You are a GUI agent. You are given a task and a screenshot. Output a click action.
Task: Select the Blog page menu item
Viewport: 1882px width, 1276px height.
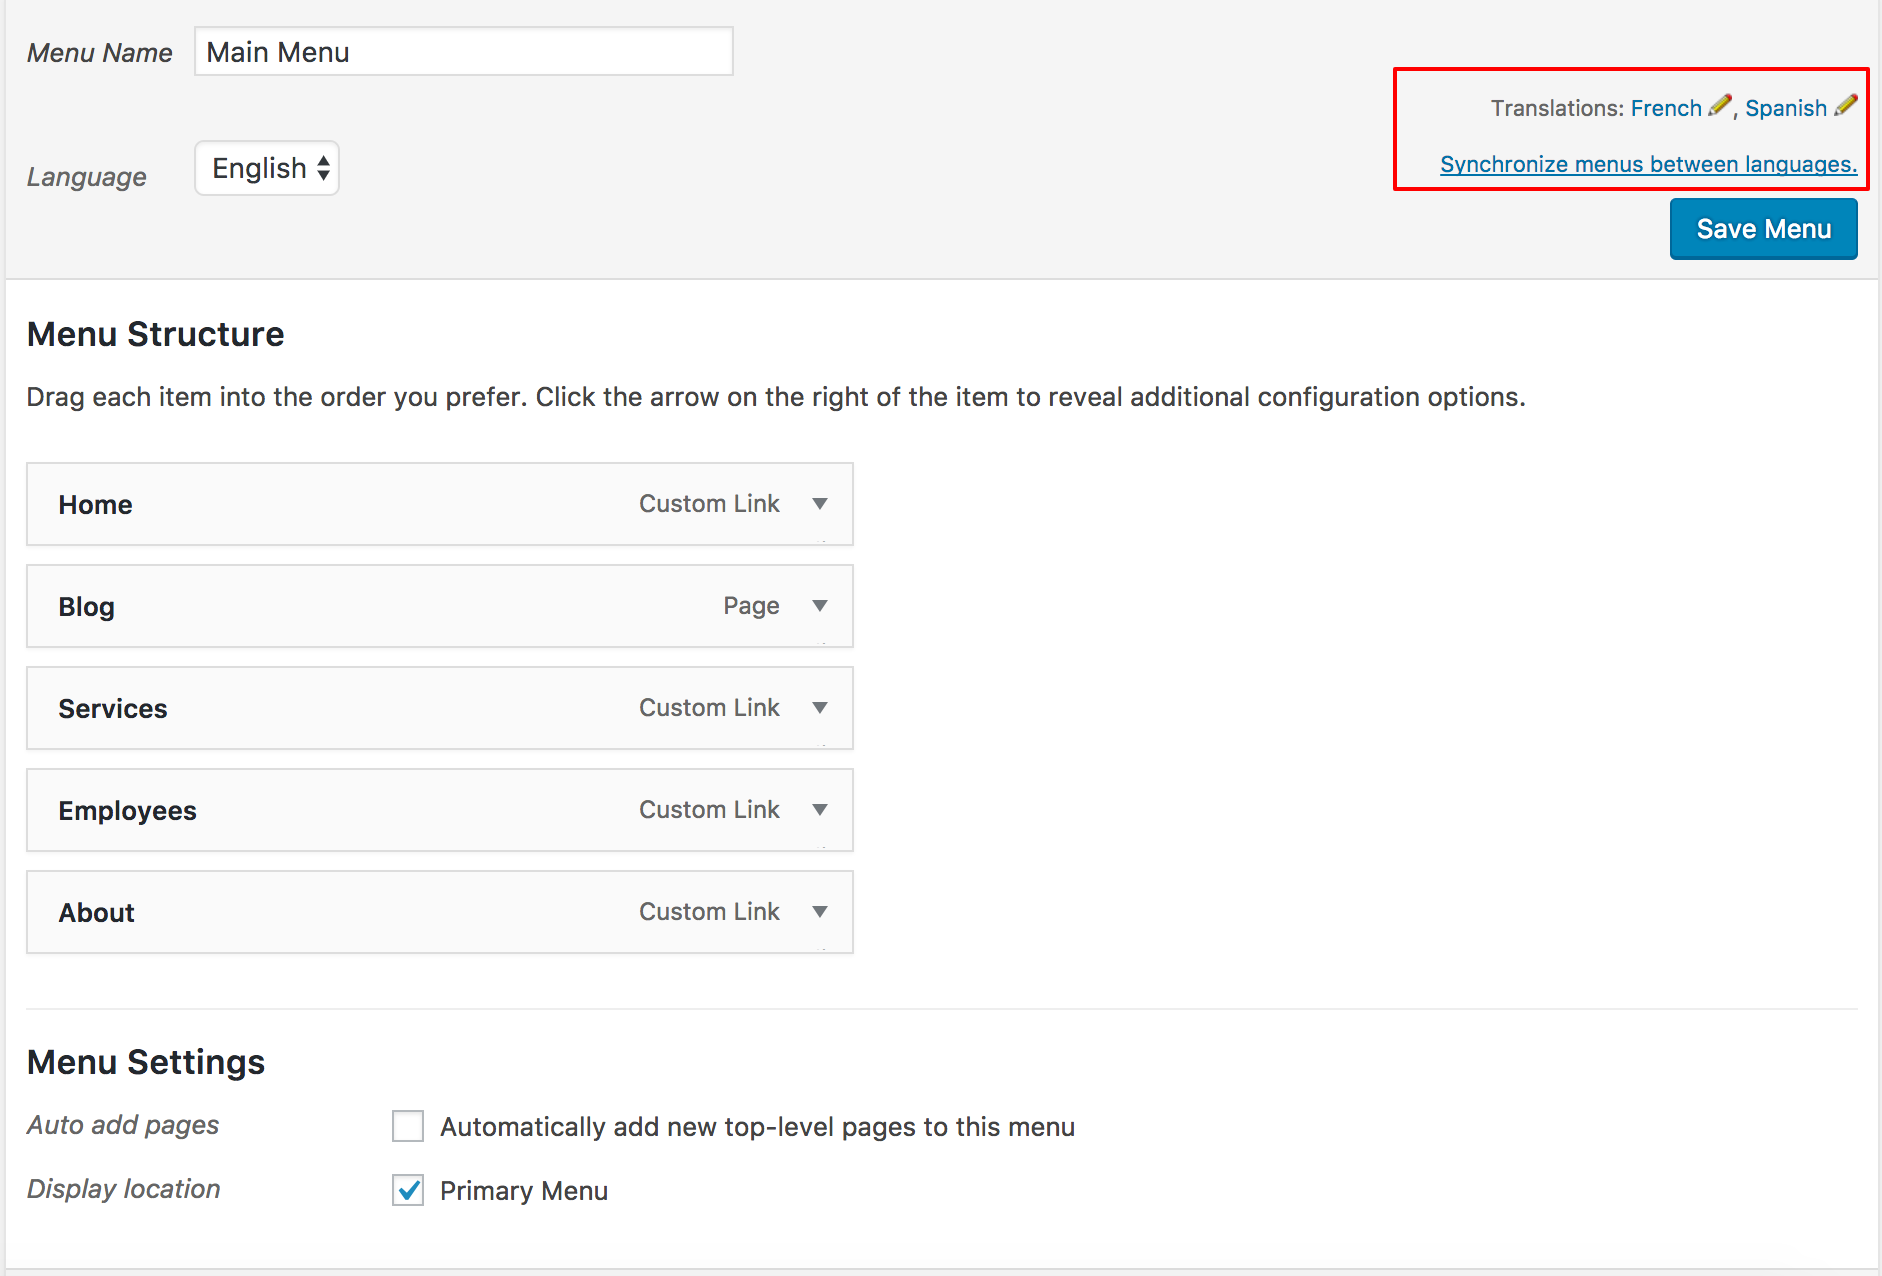click(440, 606)
